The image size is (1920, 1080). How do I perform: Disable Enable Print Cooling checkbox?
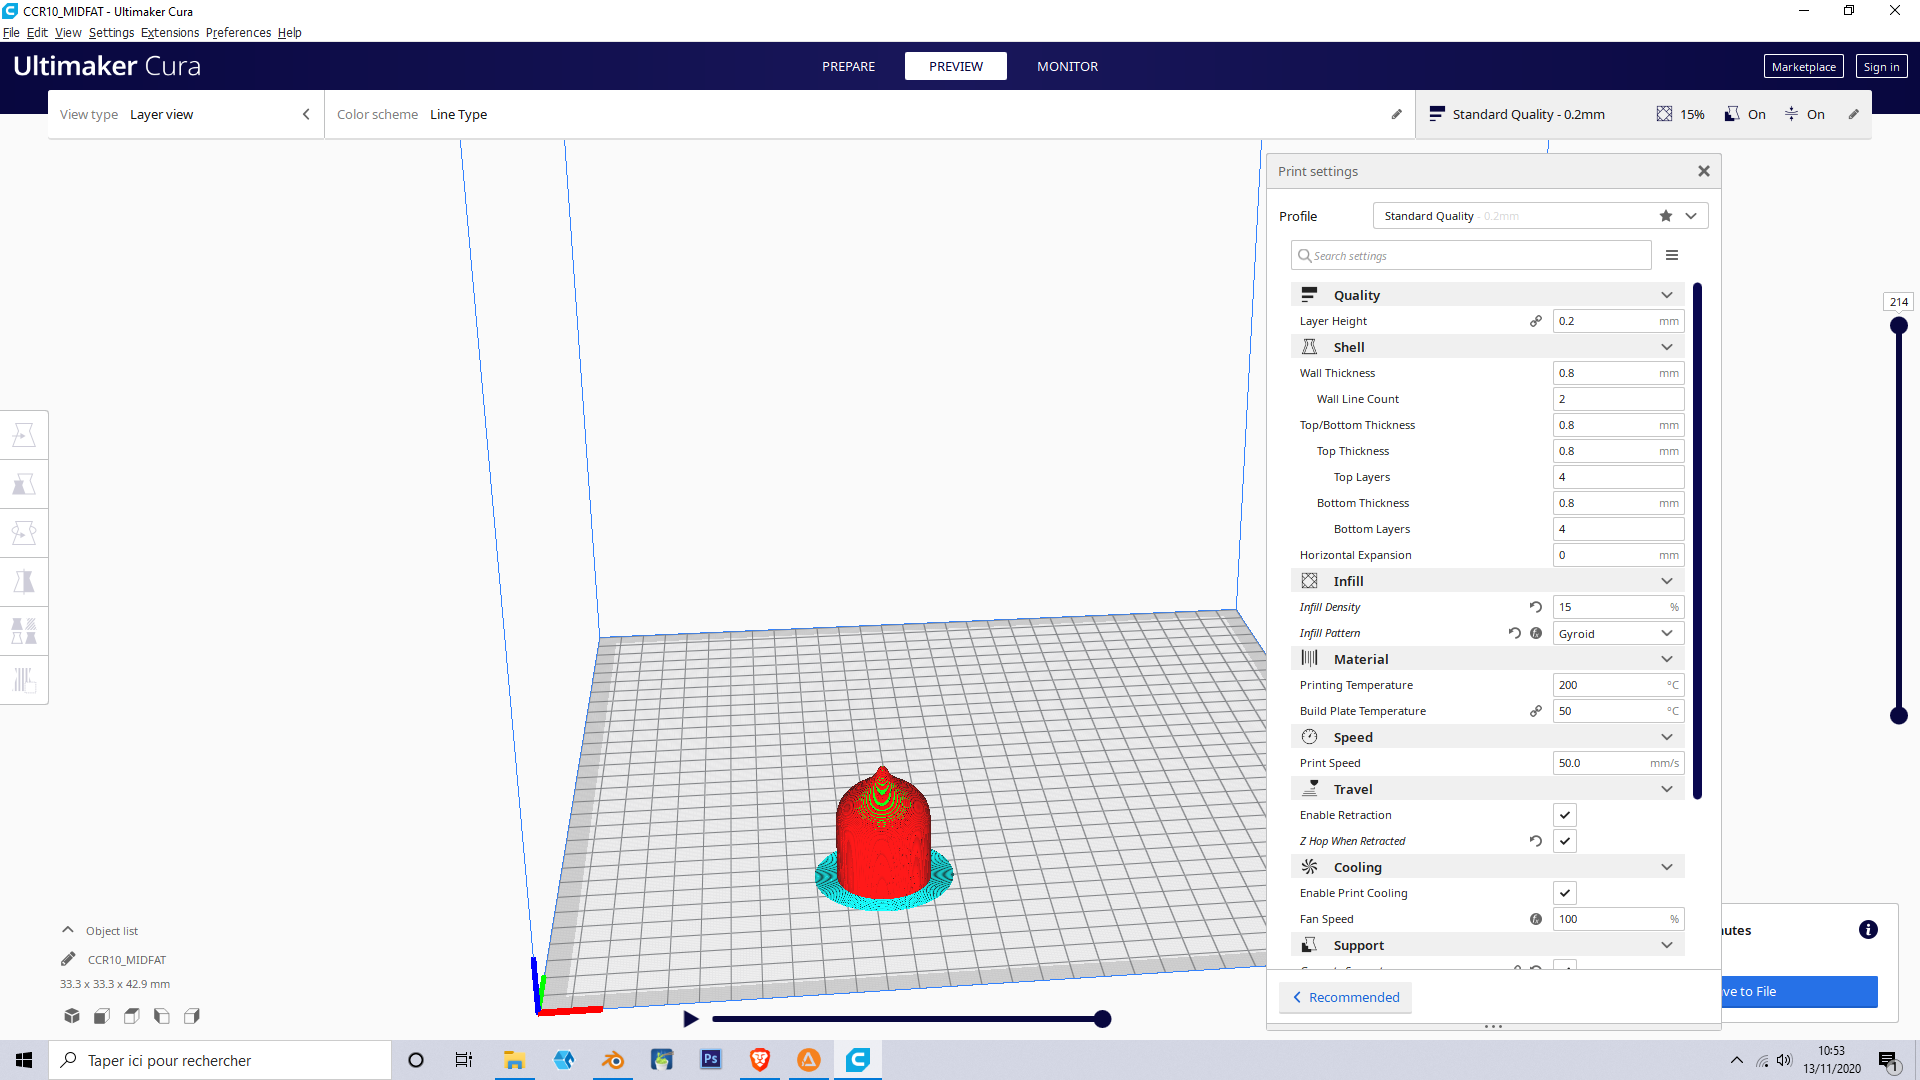coord(1565,893)
